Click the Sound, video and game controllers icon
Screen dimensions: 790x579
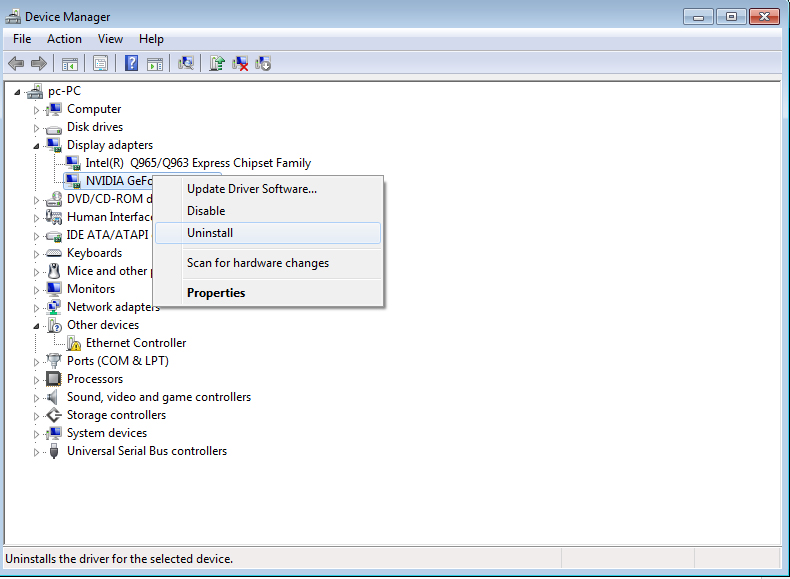click(x=52, y=397)
